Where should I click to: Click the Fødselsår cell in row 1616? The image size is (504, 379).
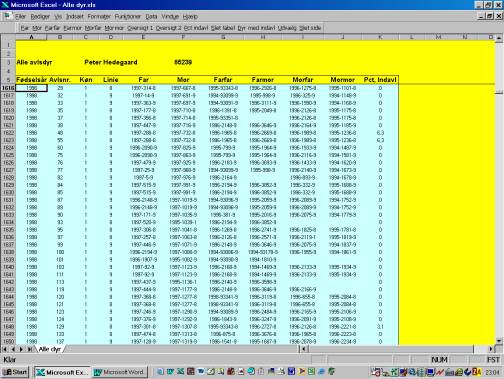31,88
